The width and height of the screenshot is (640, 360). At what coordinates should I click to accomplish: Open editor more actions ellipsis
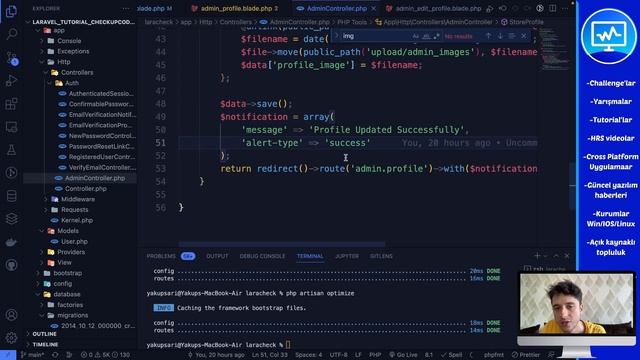click(565, 8)
